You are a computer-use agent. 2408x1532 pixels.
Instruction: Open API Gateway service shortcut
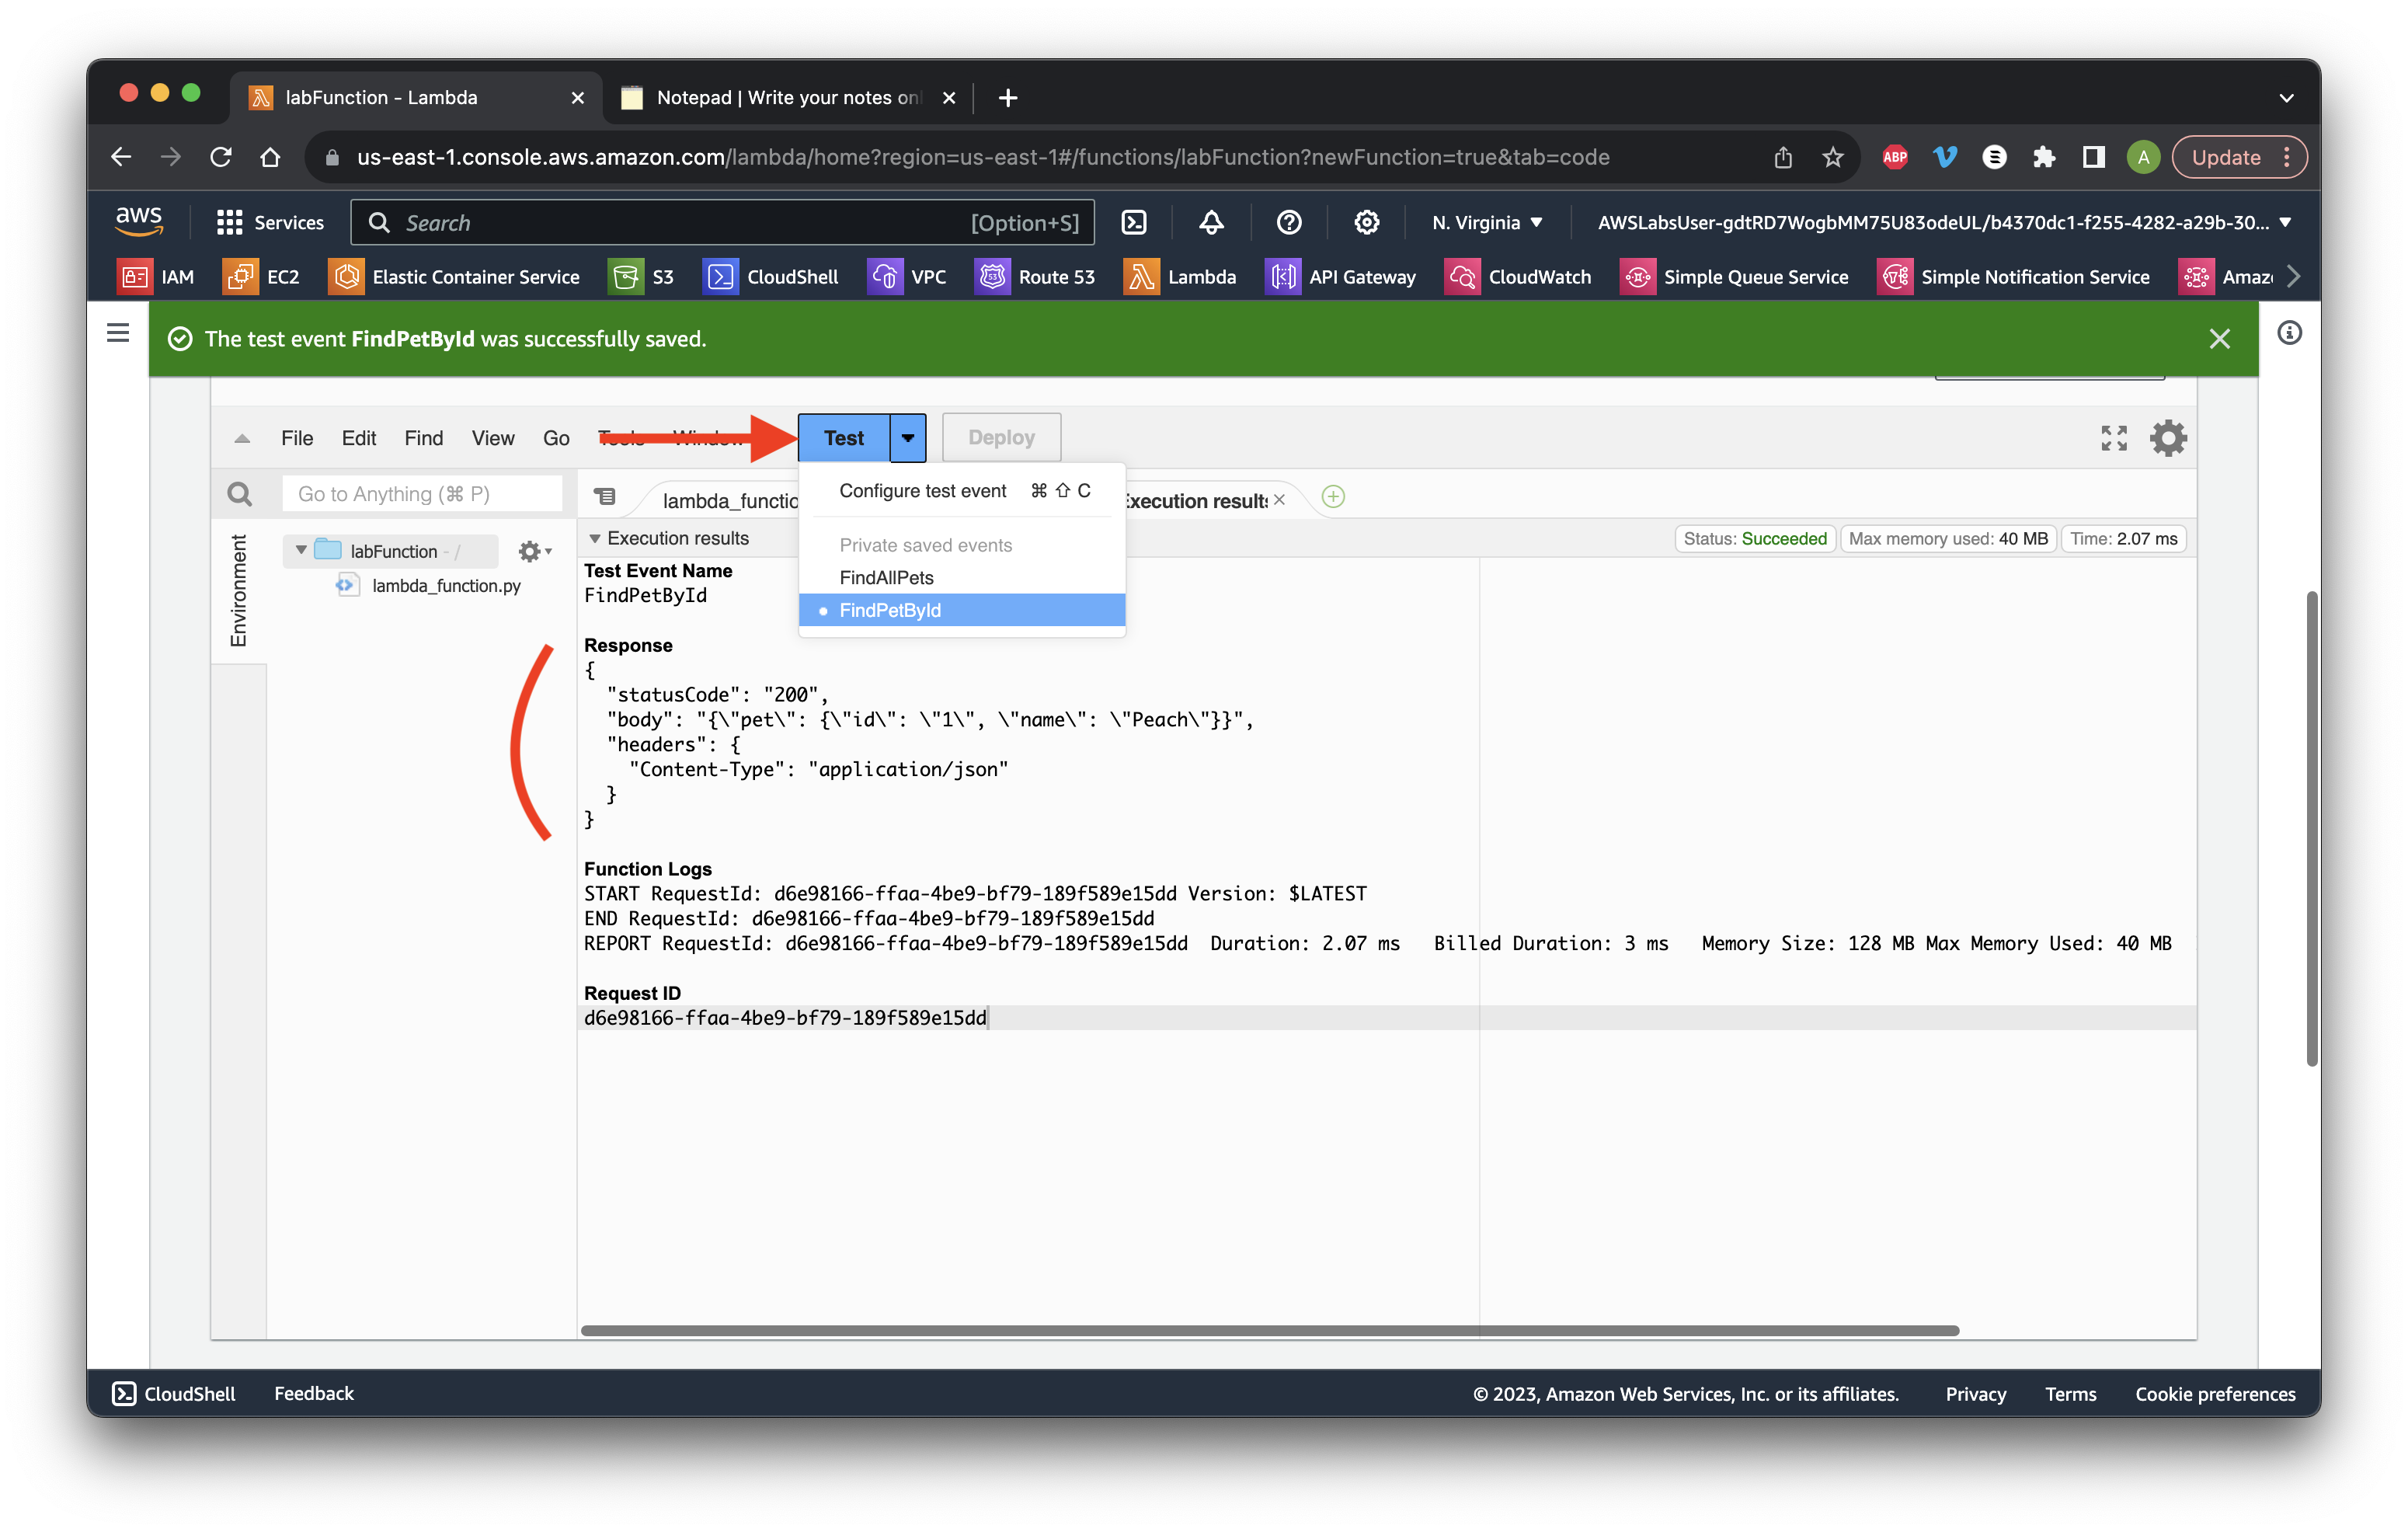(1341, 277)
